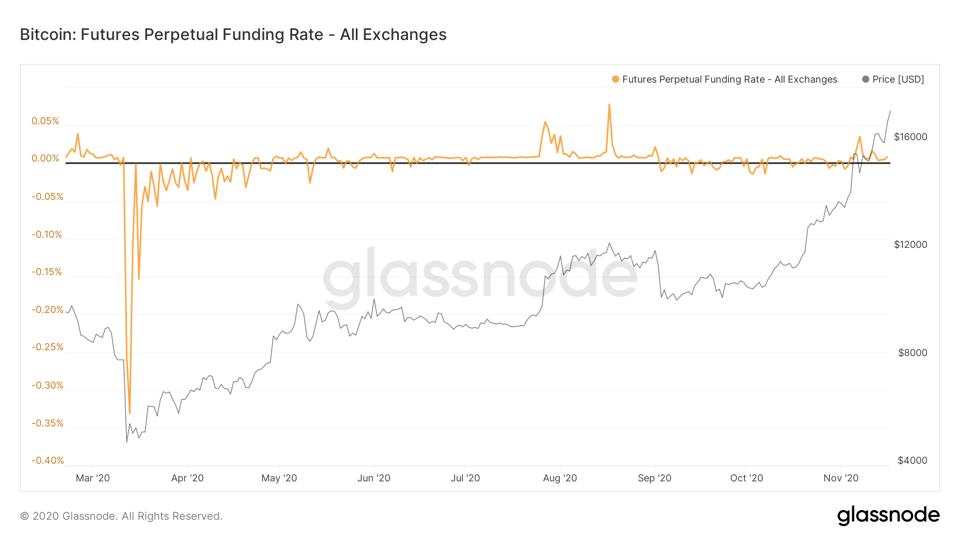Click the Jul '20 x-axis label
This screenshot has height=540, width=960.
click(466, 478)
